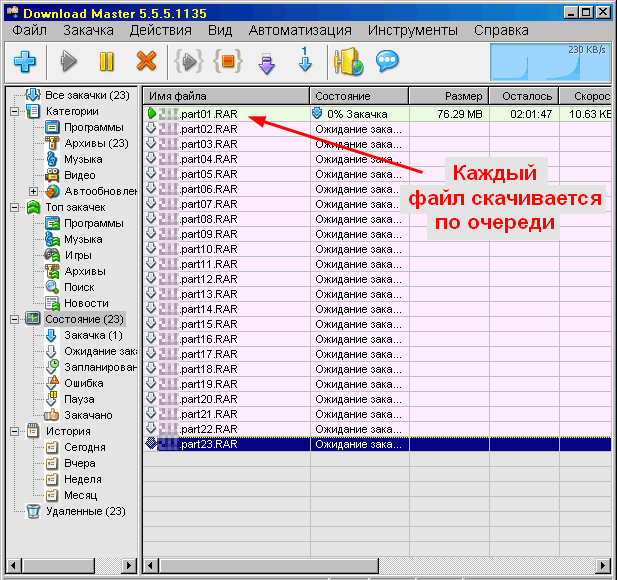Select the part01.RAR download row

click(x=377, y=114)
